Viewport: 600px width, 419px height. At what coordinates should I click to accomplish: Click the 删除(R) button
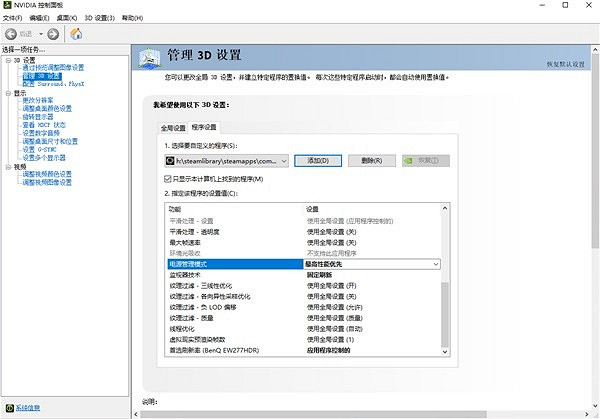(372, 161)
